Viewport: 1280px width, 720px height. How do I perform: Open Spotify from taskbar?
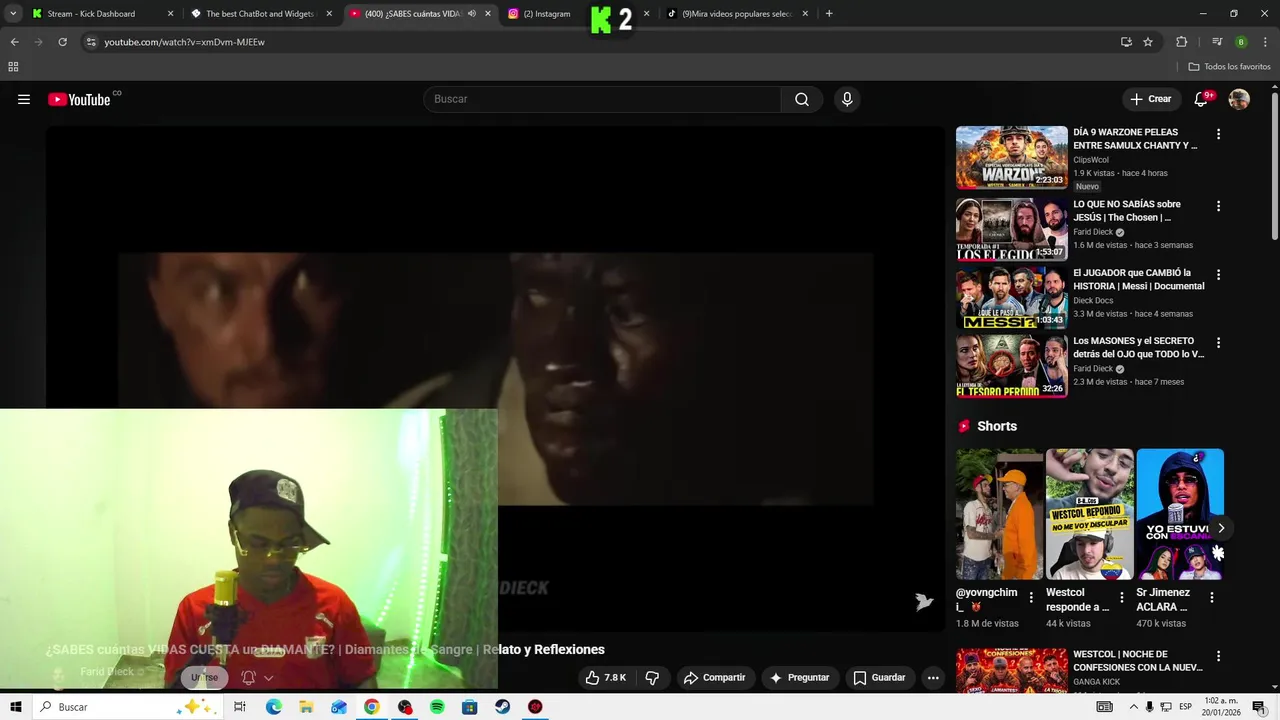437,707
